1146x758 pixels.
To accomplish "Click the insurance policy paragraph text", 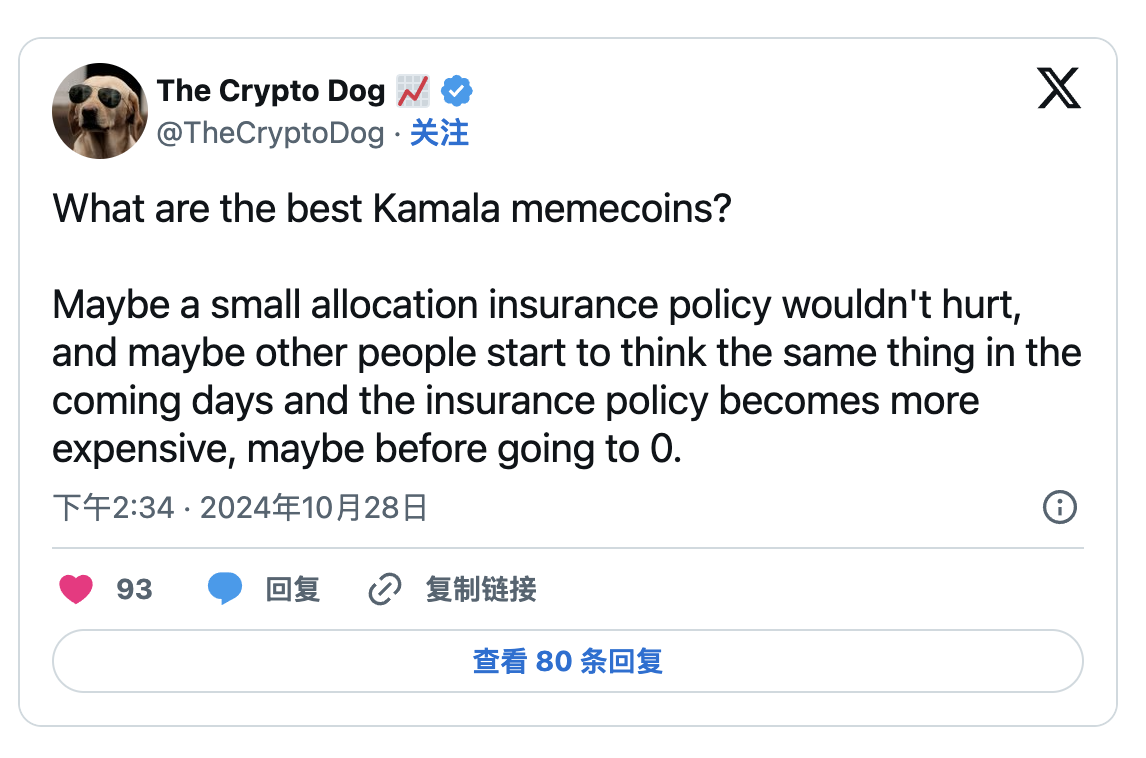I will click(566, 377).
